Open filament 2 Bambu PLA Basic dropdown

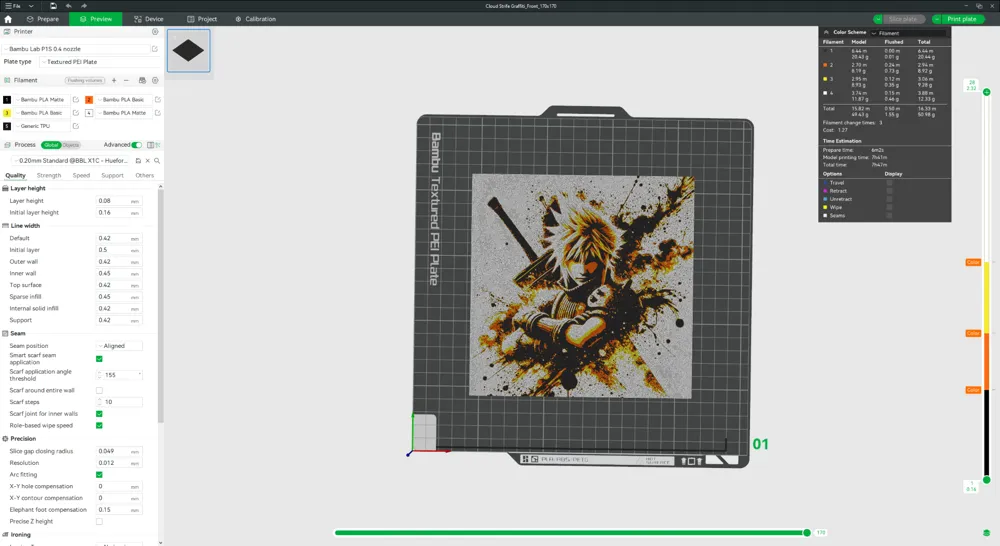click(x=124, y=100)
